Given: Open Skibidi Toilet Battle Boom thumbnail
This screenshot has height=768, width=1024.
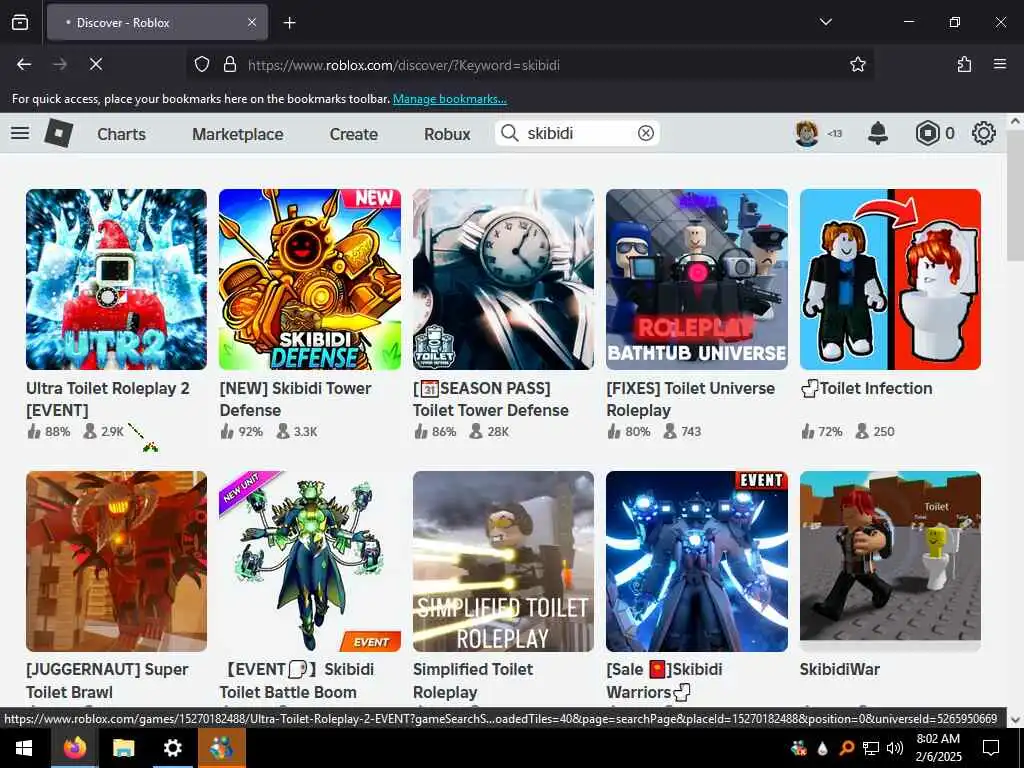Looking at the screenshot, I should click(x=310, y=561).
